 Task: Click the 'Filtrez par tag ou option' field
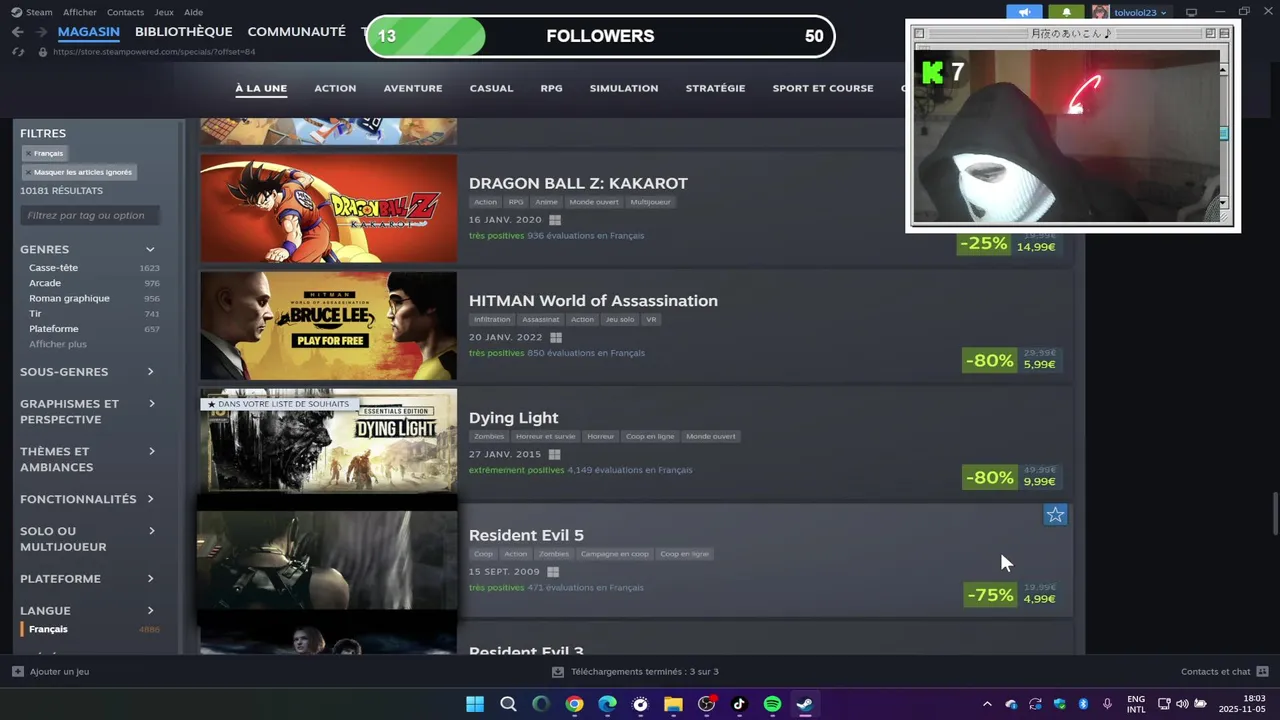click(x=90, y=215)
